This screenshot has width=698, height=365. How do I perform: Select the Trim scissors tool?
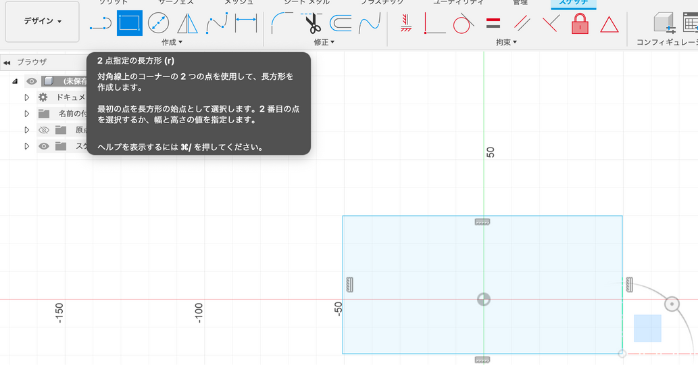(x=312, y=23)
